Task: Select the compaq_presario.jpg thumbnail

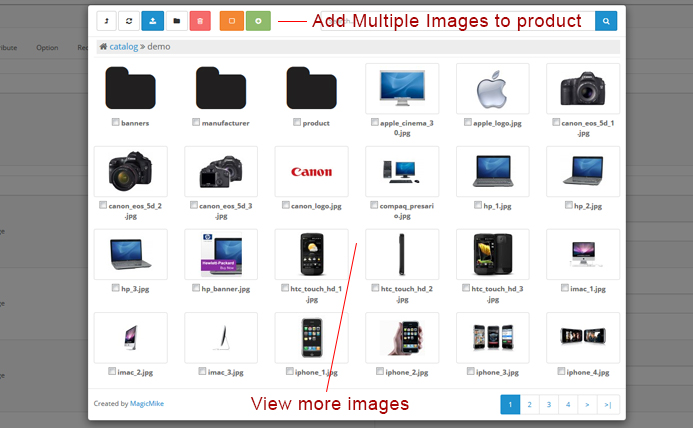Action: [402, 172]
